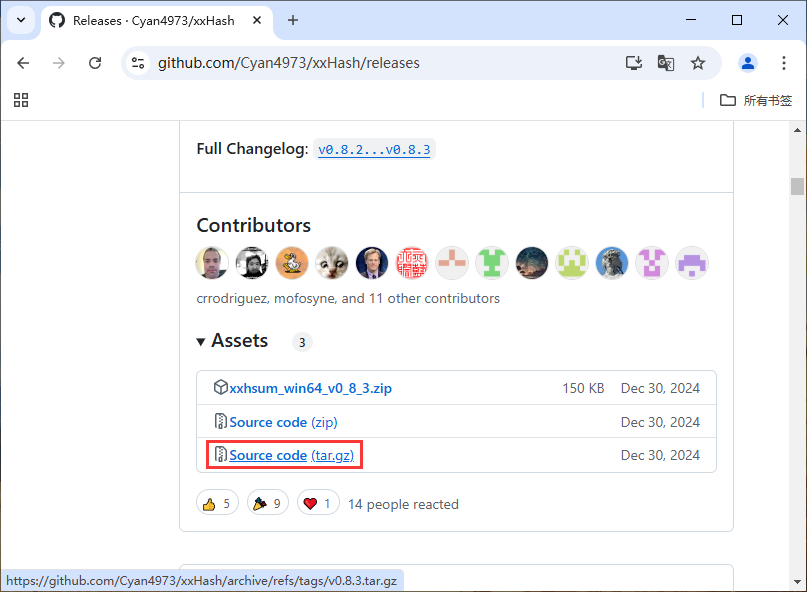This screenshot has height=592, width=807.
Task: Select the Releases · Cyan4973/xxHash tab
Action: [x=154, y=21]
